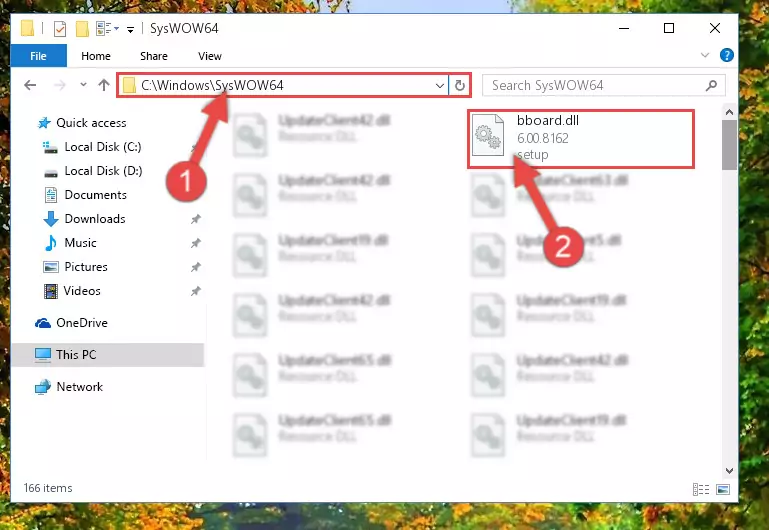Expand the address bar history dropdown
Screen dimensions: 769x530
point(439,86)
